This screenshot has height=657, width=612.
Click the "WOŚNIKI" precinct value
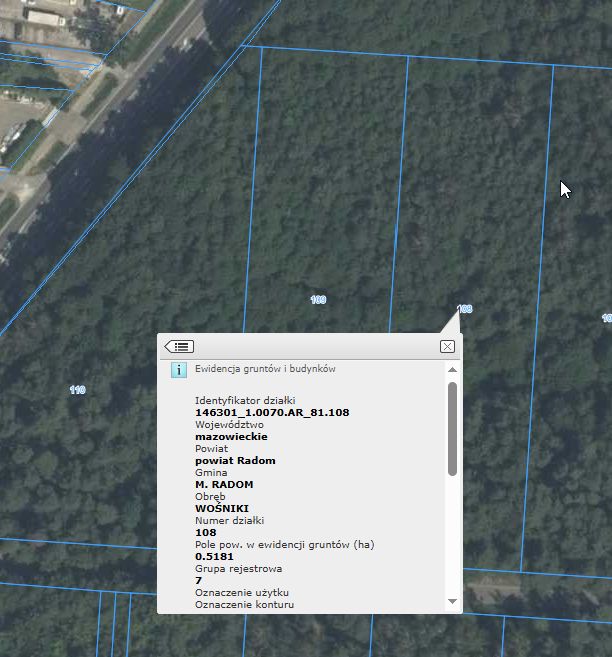(x=222, y=508)
